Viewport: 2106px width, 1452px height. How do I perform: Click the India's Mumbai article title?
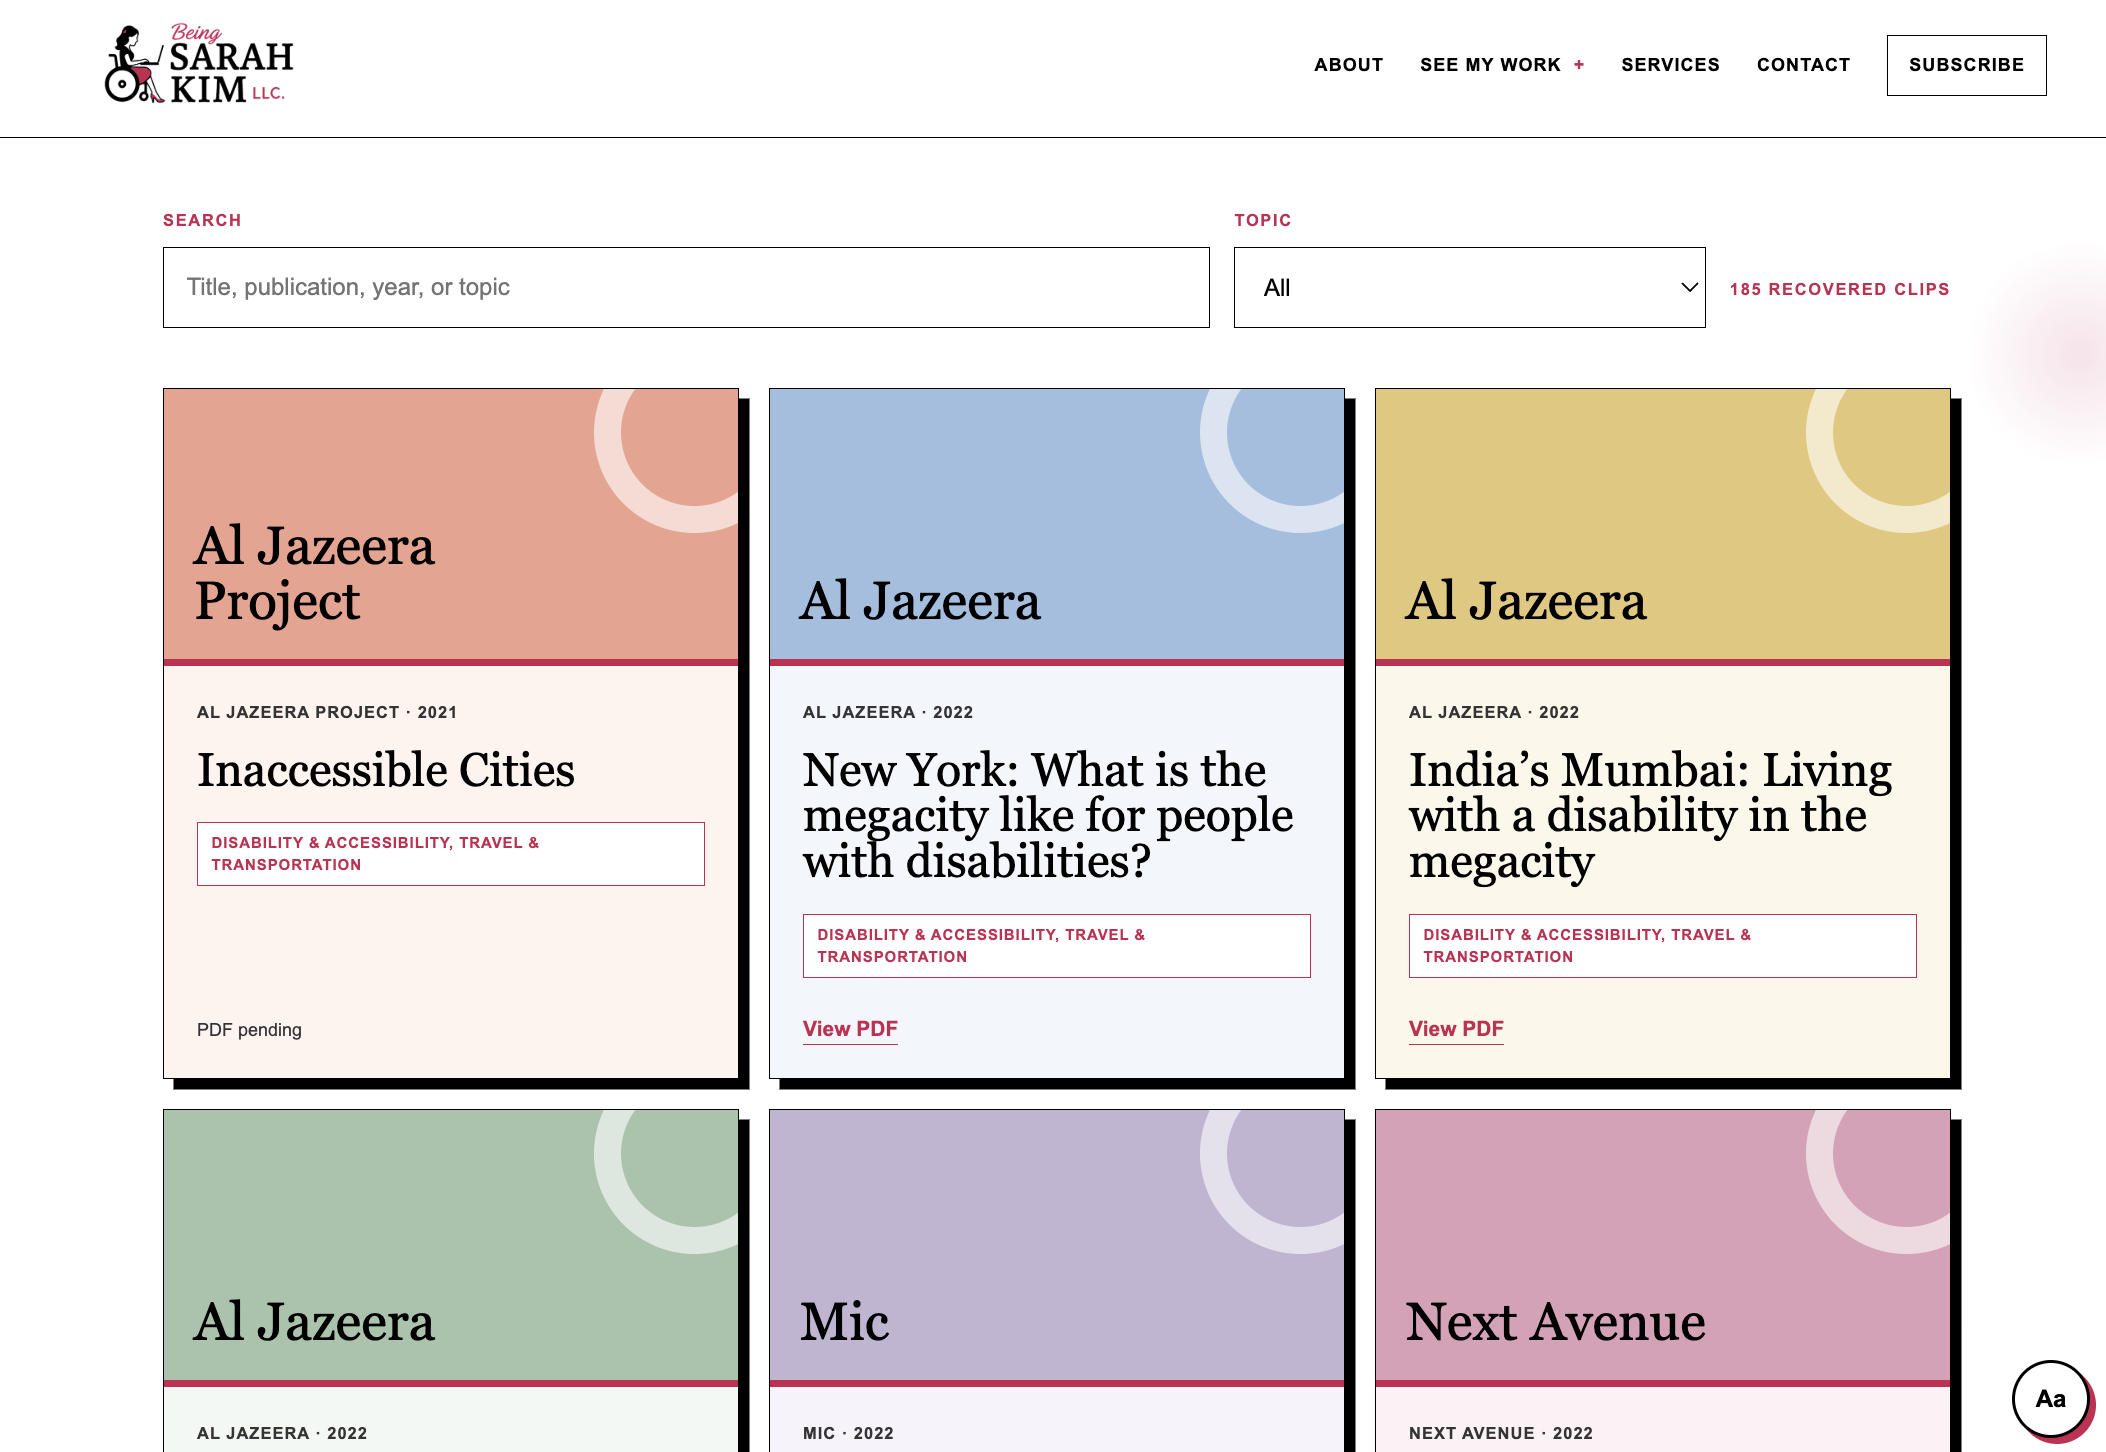[1650, 815]
